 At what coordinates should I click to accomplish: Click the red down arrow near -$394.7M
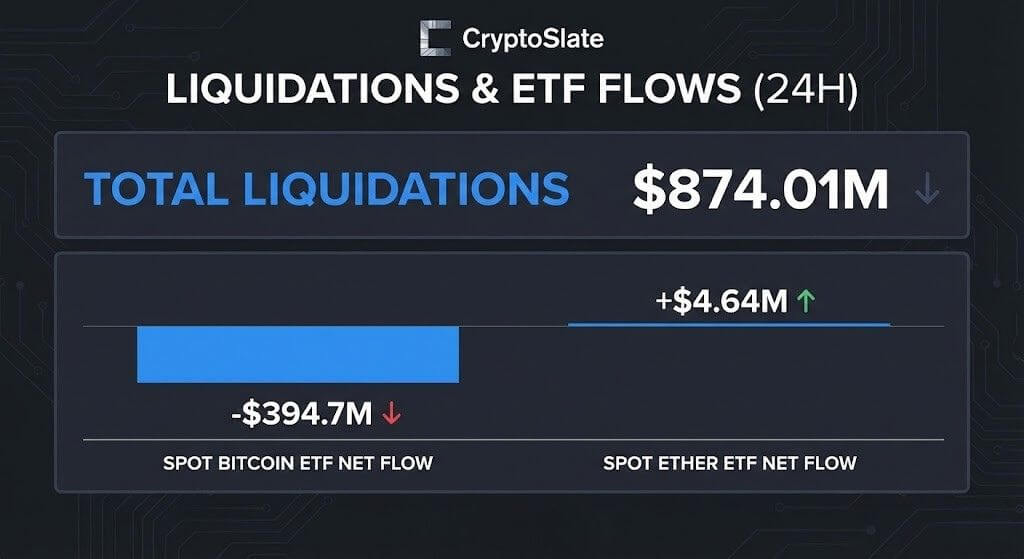coord(391,413)
